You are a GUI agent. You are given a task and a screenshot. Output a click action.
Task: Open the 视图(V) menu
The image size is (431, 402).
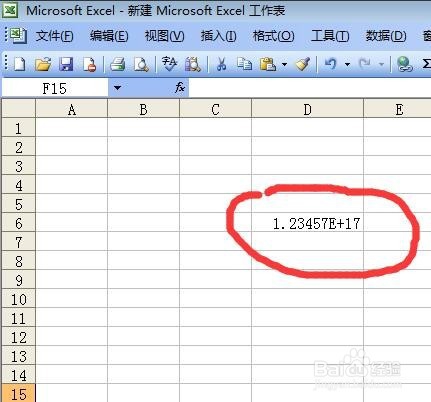tap(164, 36)
